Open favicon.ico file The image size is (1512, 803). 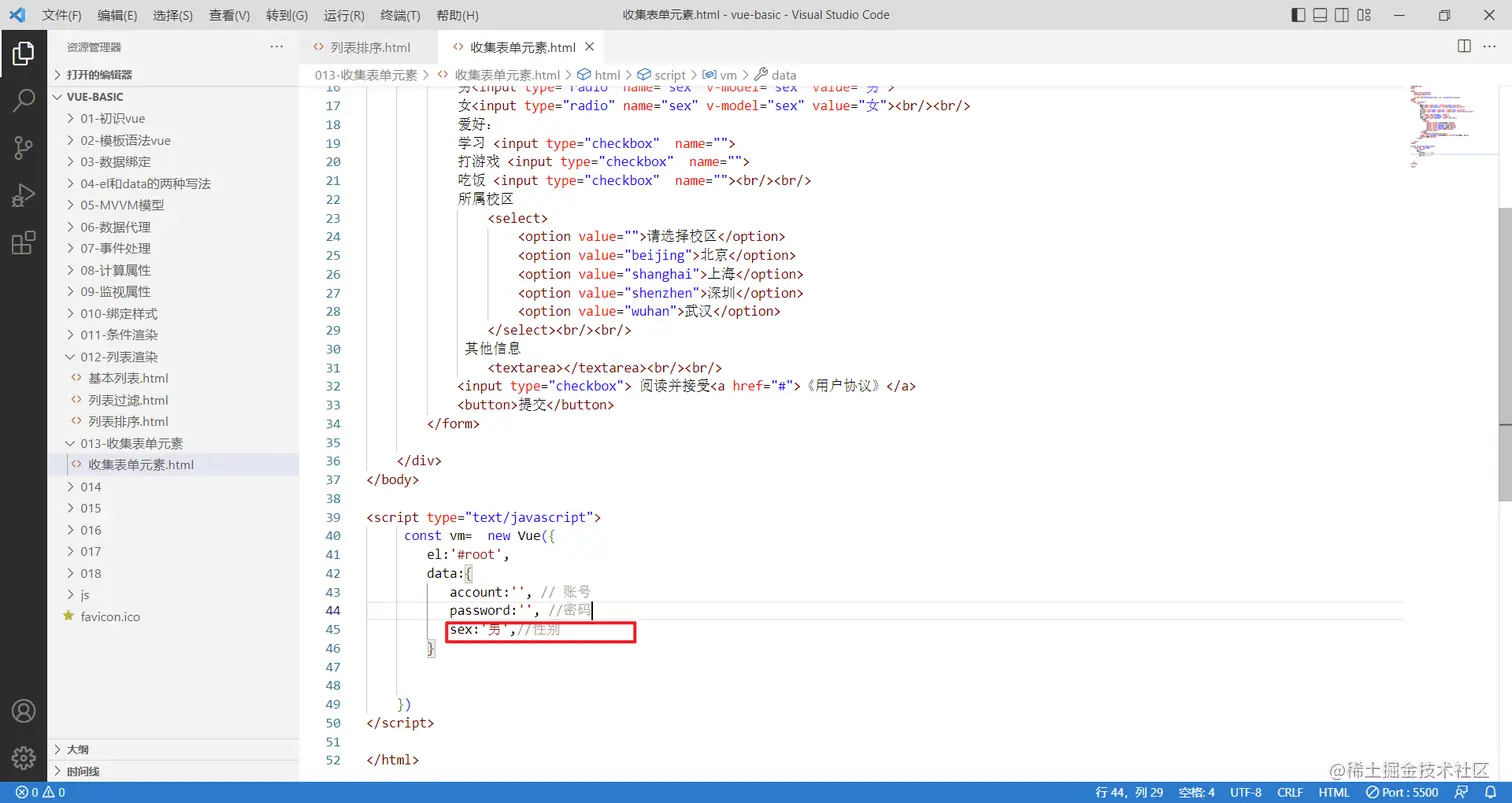(x=174, y=617)
